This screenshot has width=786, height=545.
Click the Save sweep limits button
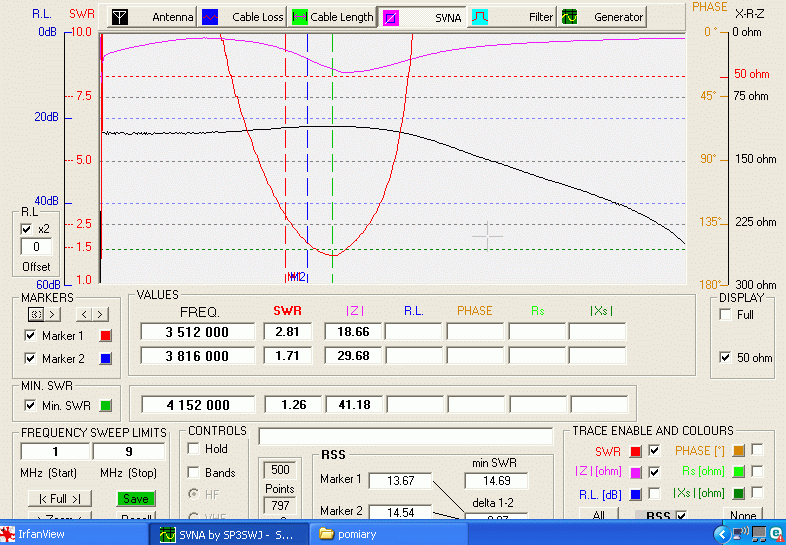click(135, 499)
